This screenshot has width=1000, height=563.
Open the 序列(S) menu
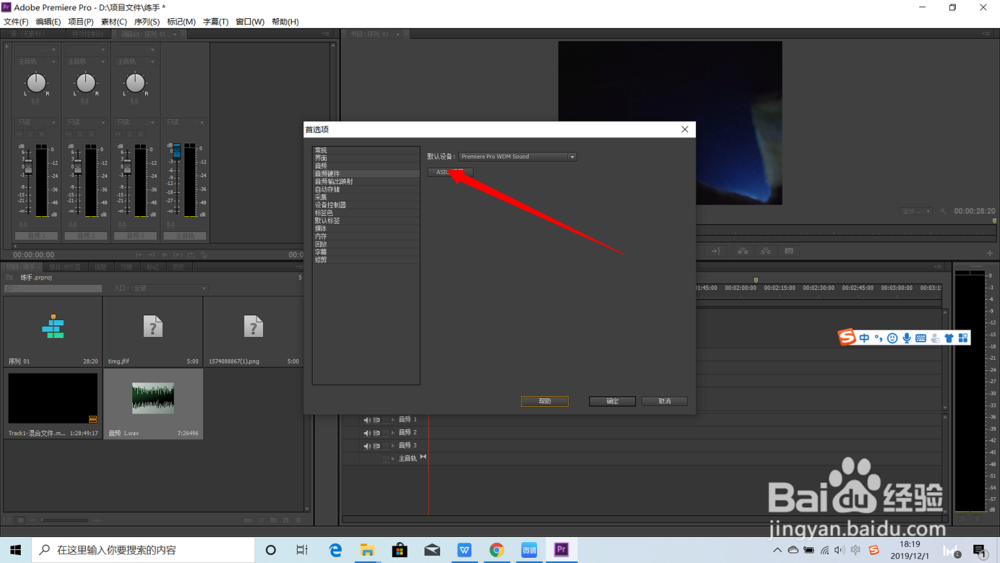[x=147, y=22]
